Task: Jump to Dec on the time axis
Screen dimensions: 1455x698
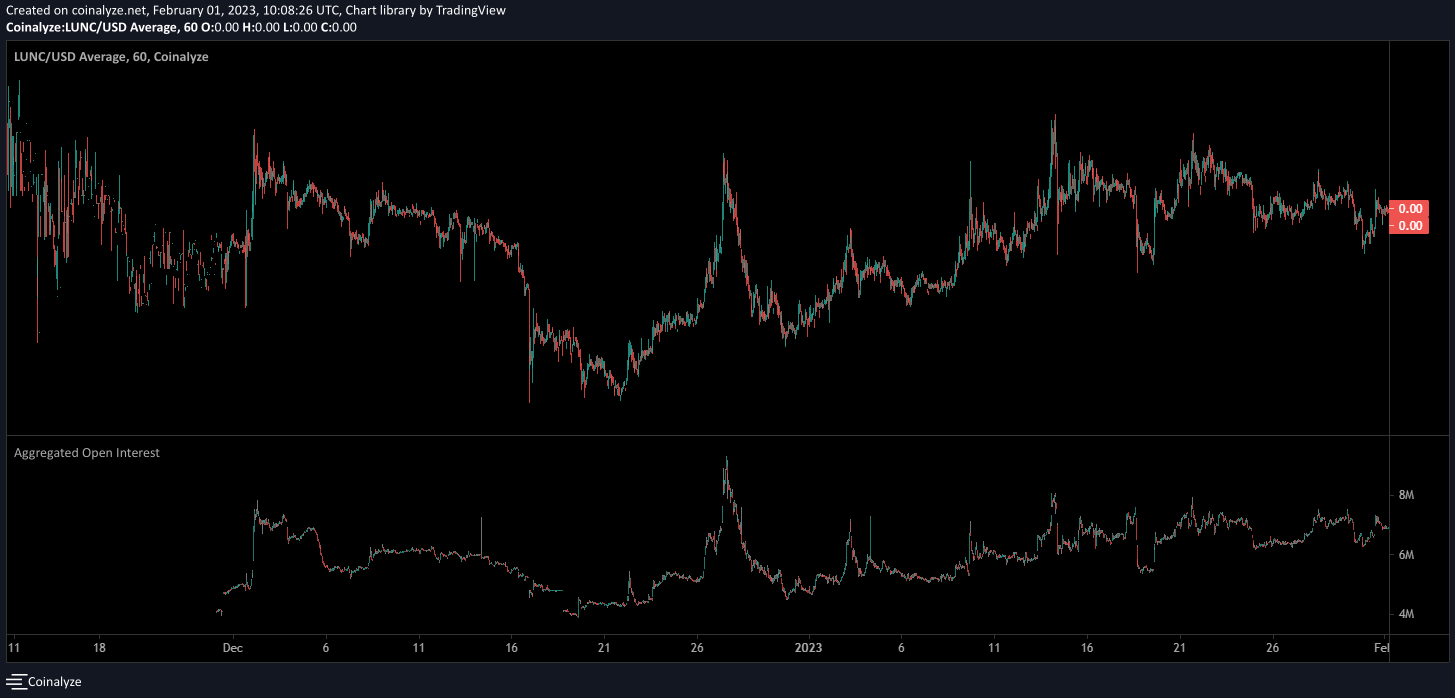Action: click(x=232, y=647)
